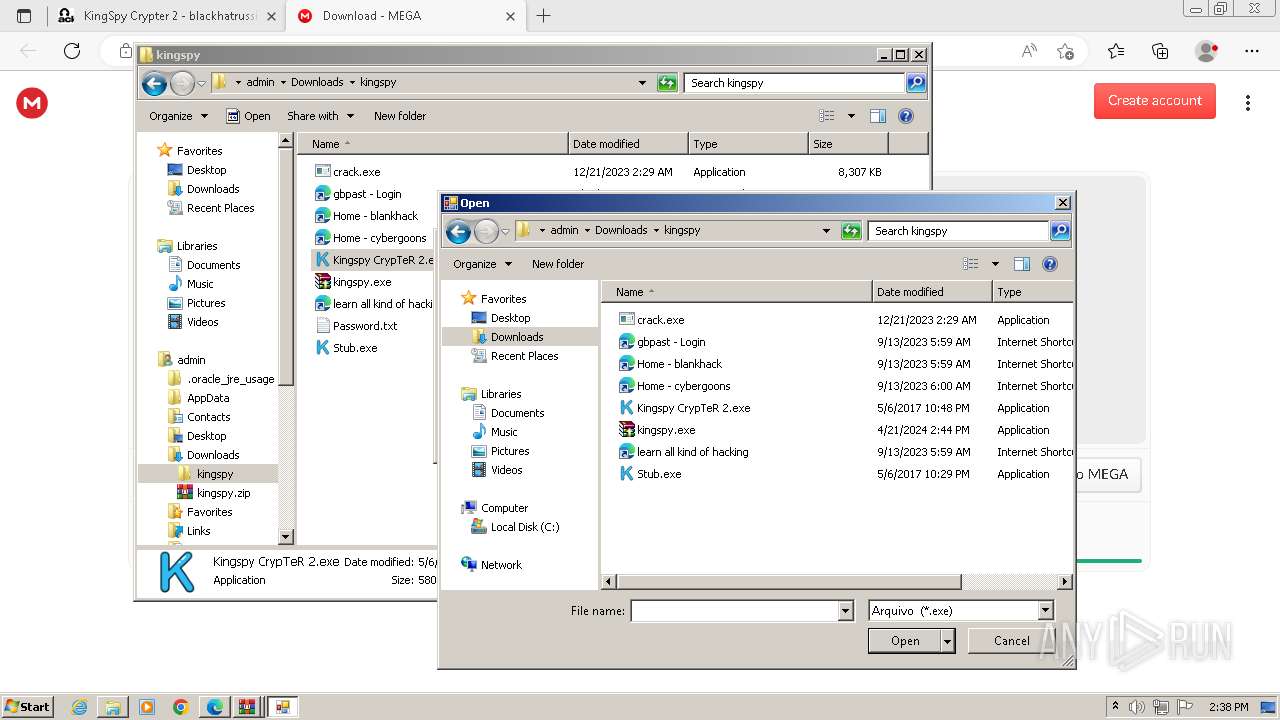Click MEGA logo on the web page
Image resolution: width=1280 pixels, height=720 pixels.
tap(32, 103)
